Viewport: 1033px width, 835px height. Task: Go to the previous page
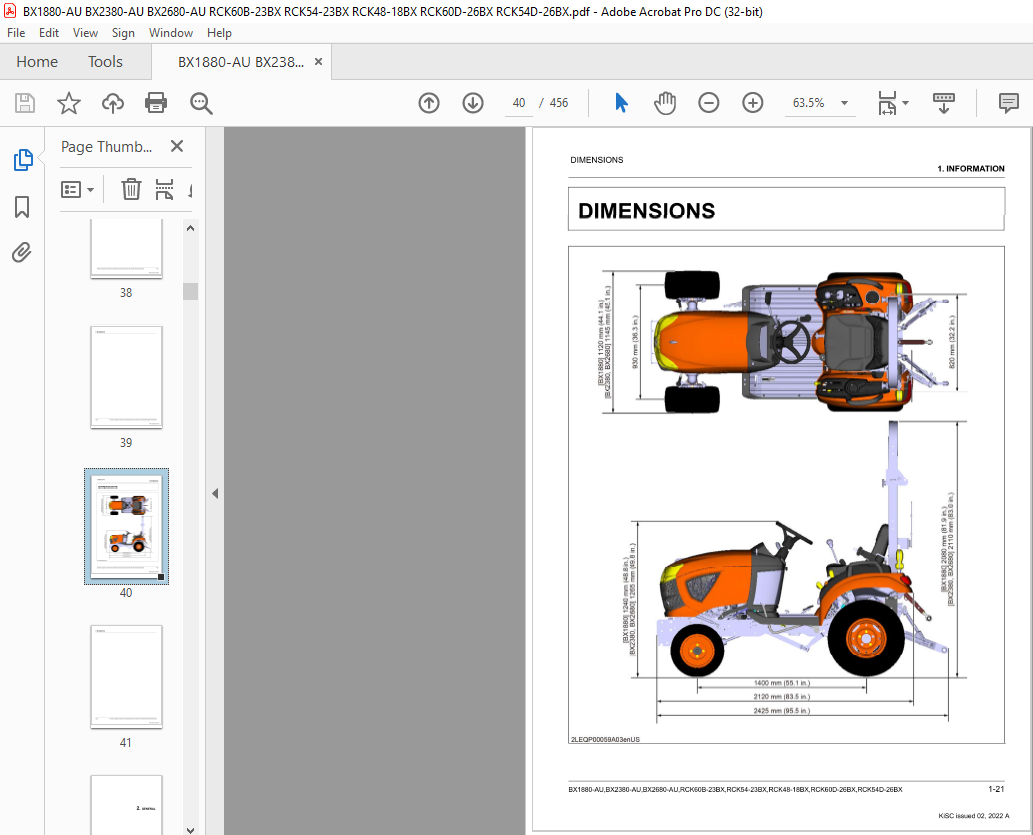pos(429,103)
